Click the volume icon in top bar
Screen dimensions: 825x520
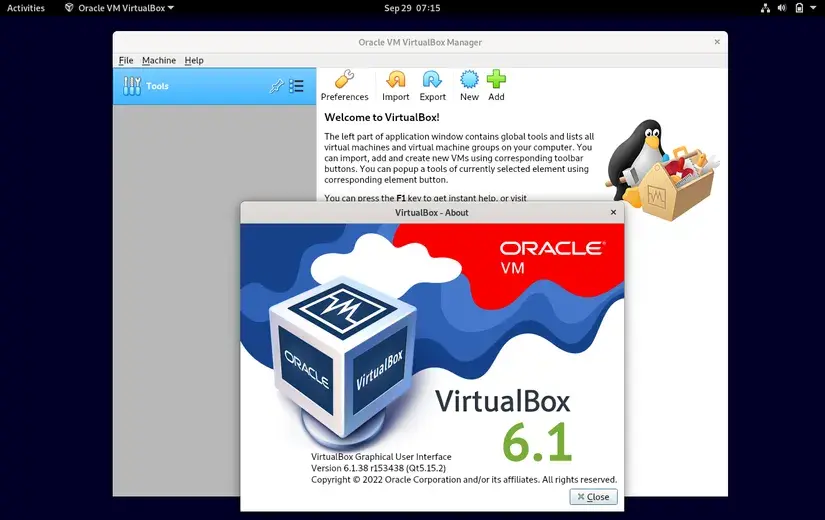coord(782,8)
